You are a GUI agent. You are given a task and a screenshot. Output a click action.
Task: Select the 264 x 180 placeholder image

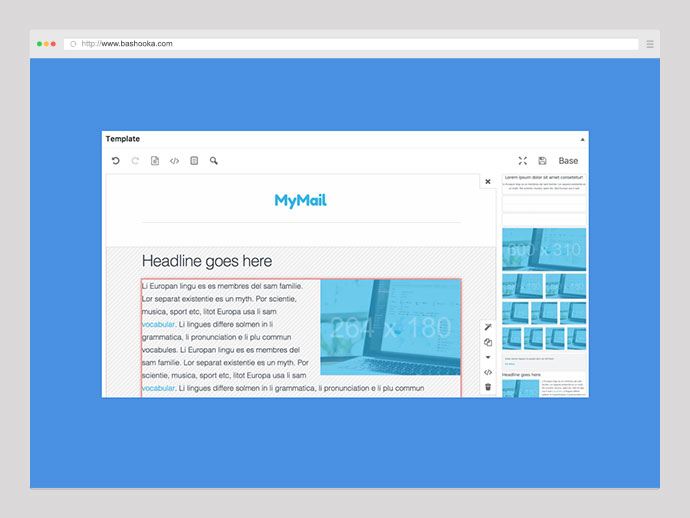(390, 327)
